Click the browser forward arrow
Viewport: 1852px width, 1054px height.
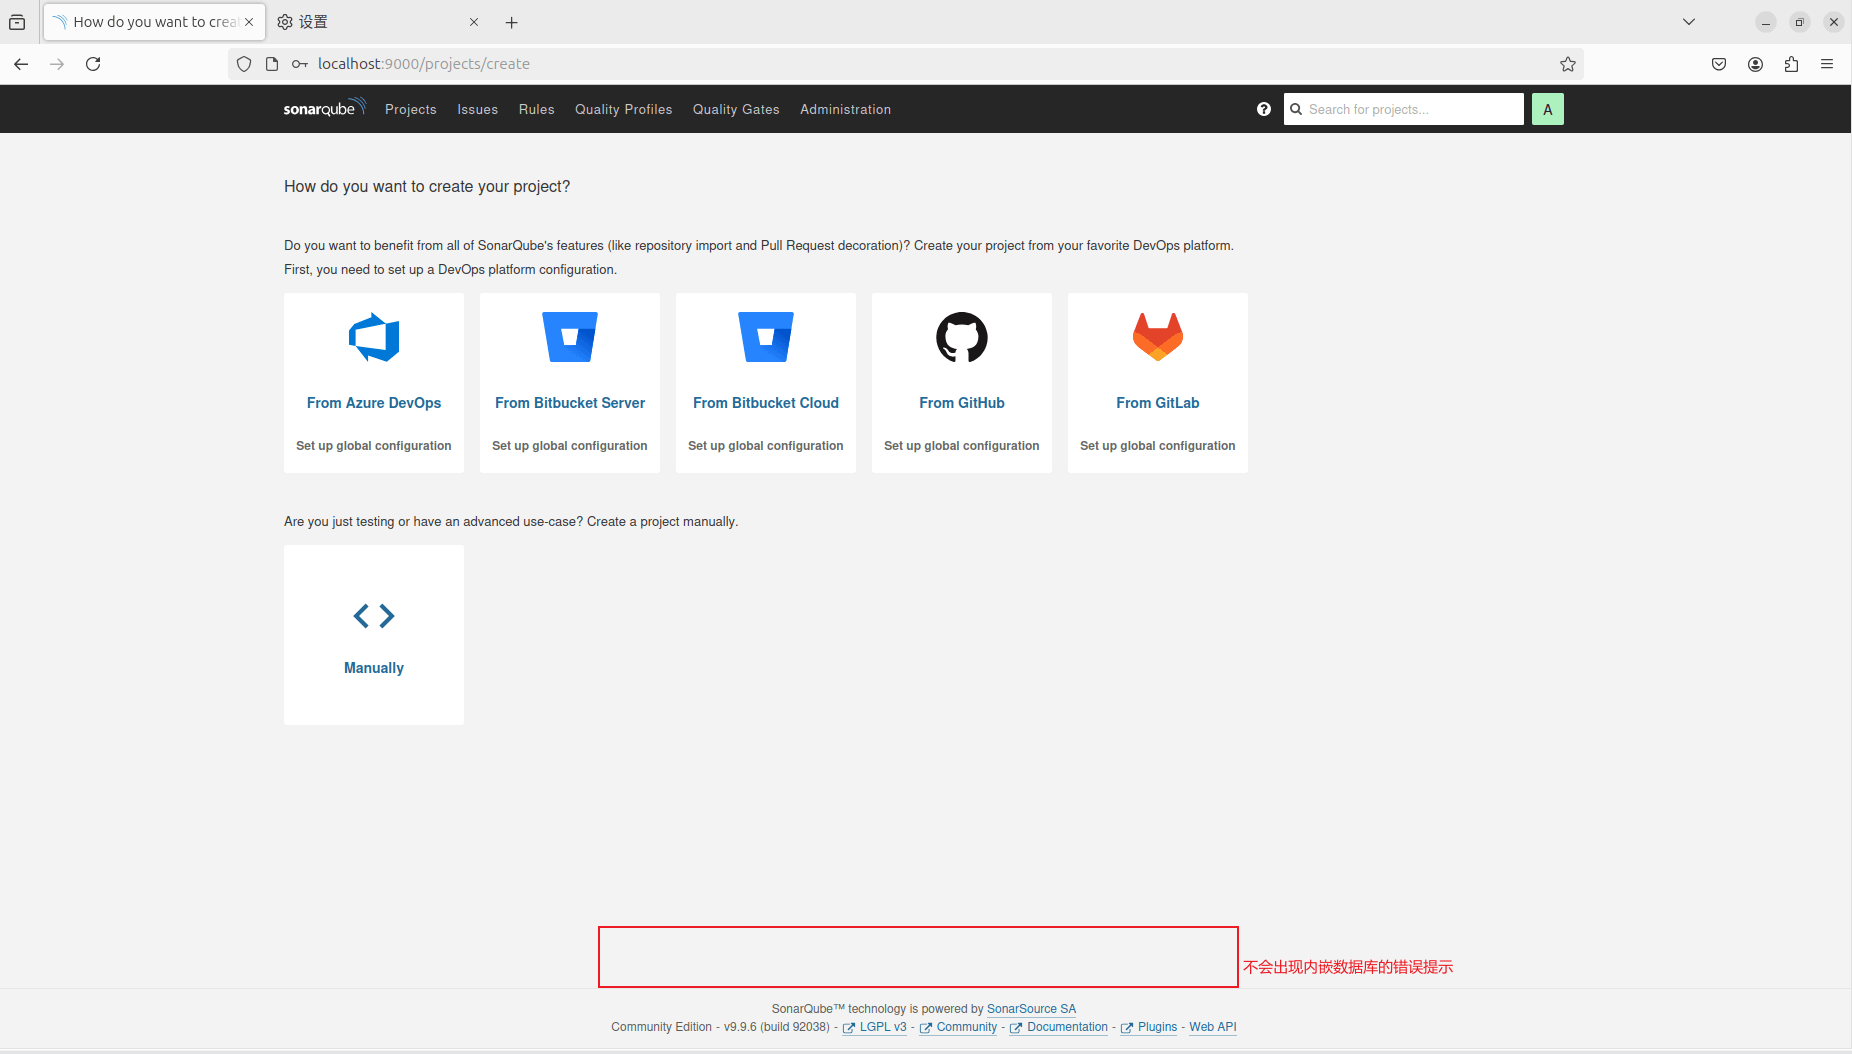tap(57, 64)
